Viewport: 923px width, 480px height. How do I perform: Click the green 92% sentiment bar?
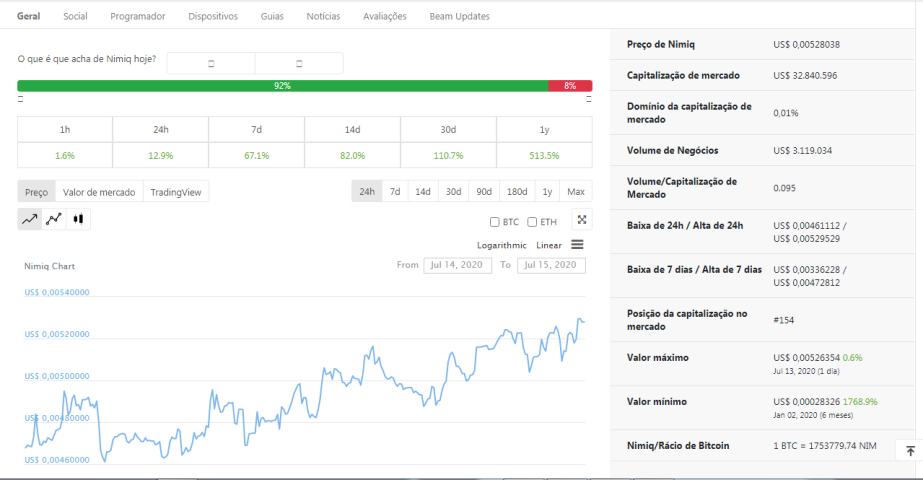[x=283, y=86]
